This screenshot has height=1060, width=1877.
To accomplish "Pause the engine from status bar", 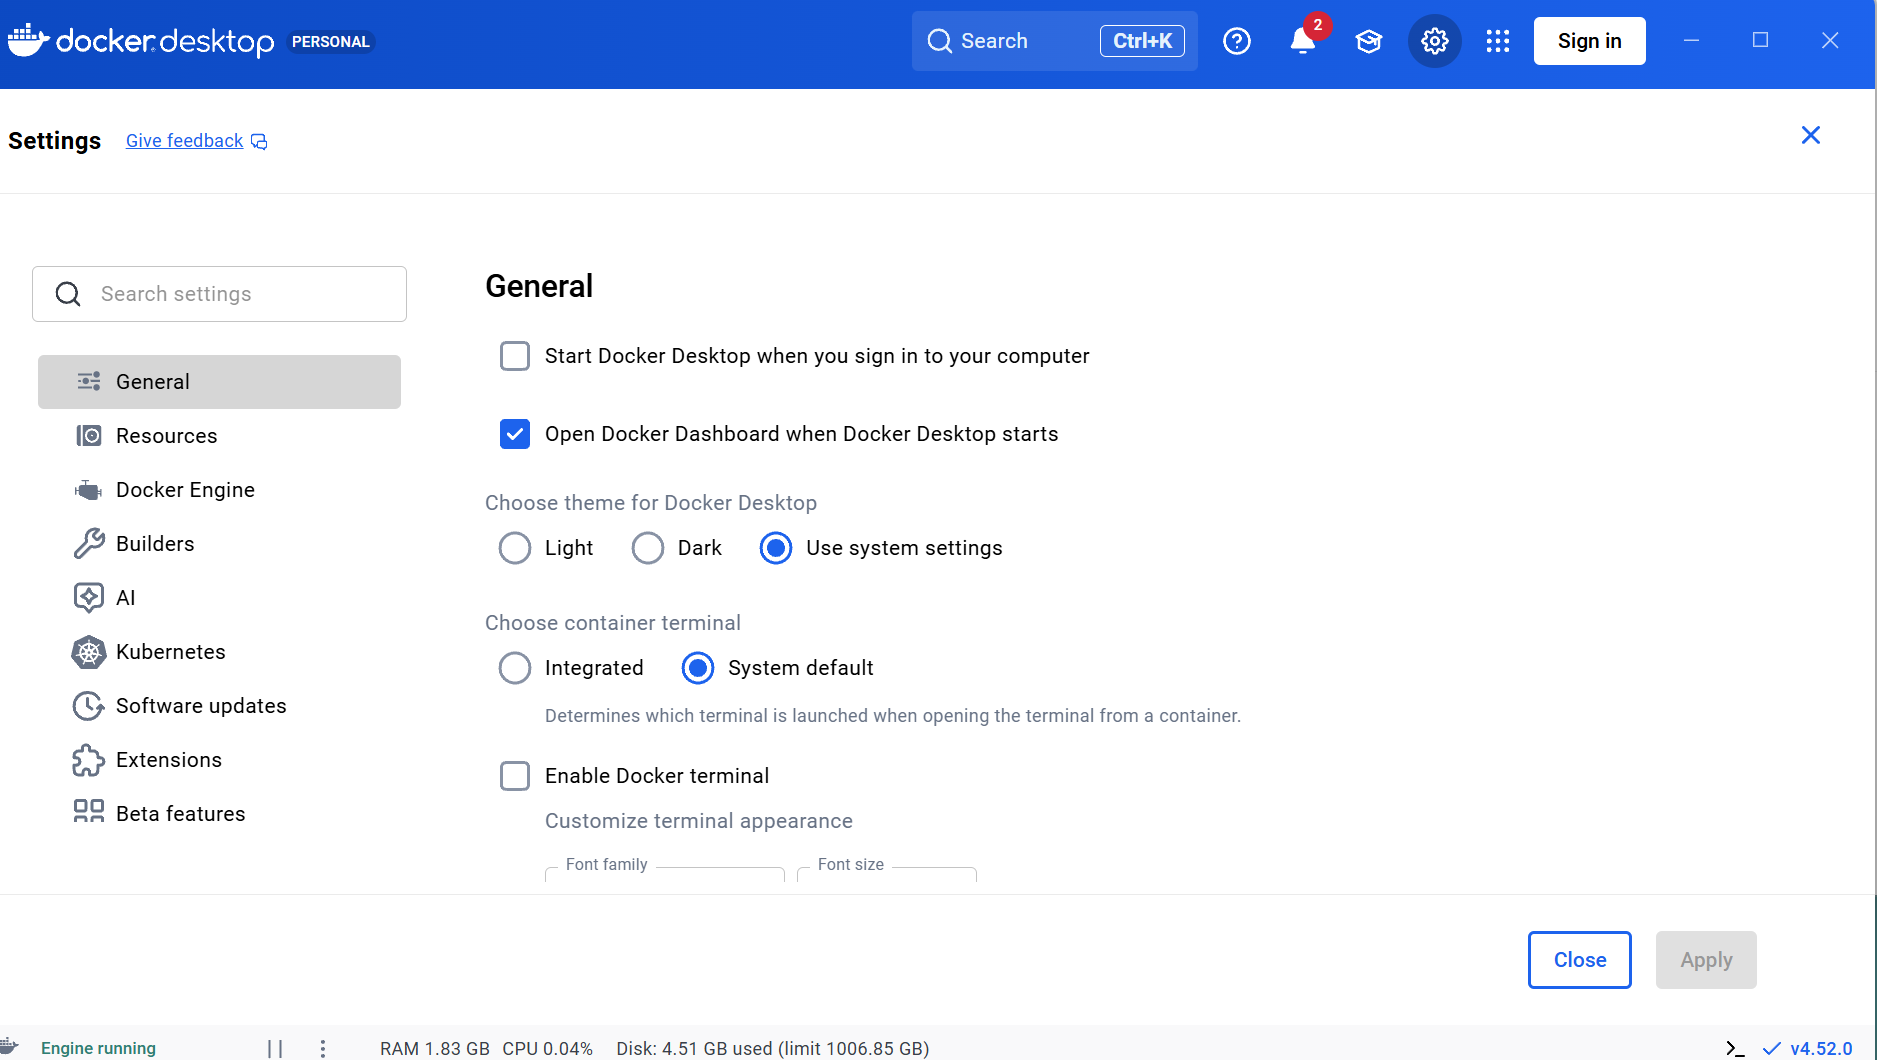I will tap(275, 1048).
